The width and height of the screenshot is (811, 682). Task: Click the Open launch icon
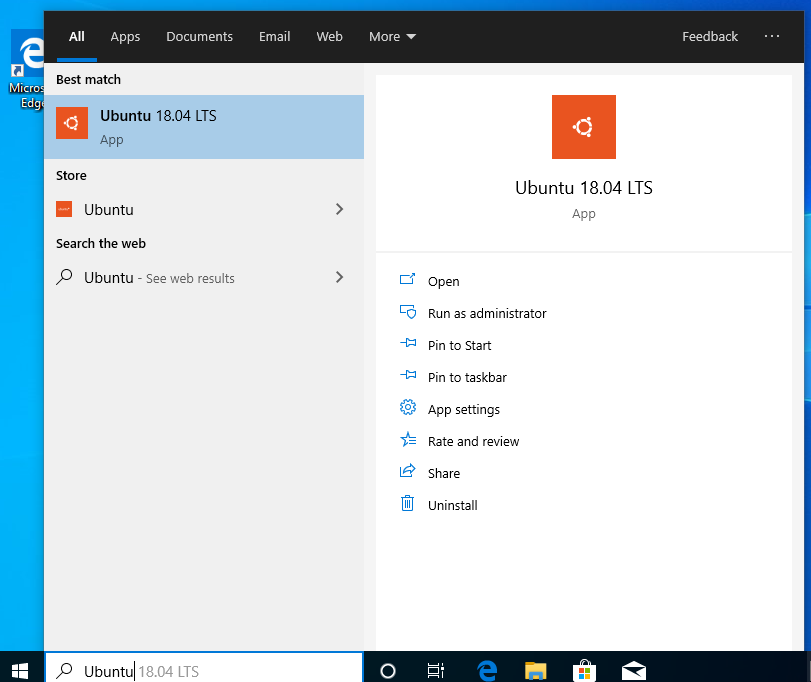407,280
